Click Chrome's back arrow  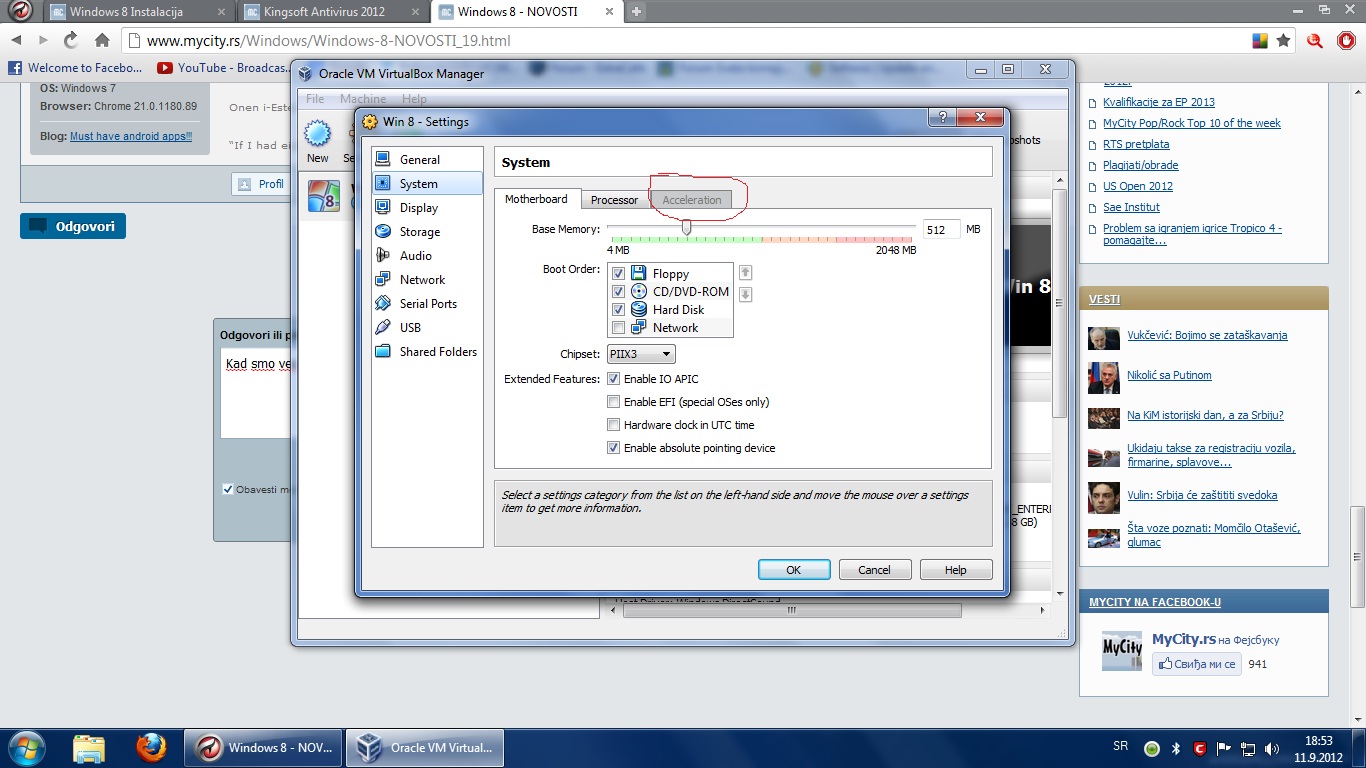[16, 41]
